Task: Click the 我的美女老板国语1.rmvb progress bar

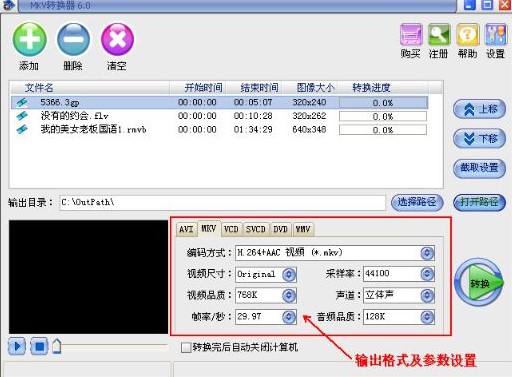Action: click(383, 130)
